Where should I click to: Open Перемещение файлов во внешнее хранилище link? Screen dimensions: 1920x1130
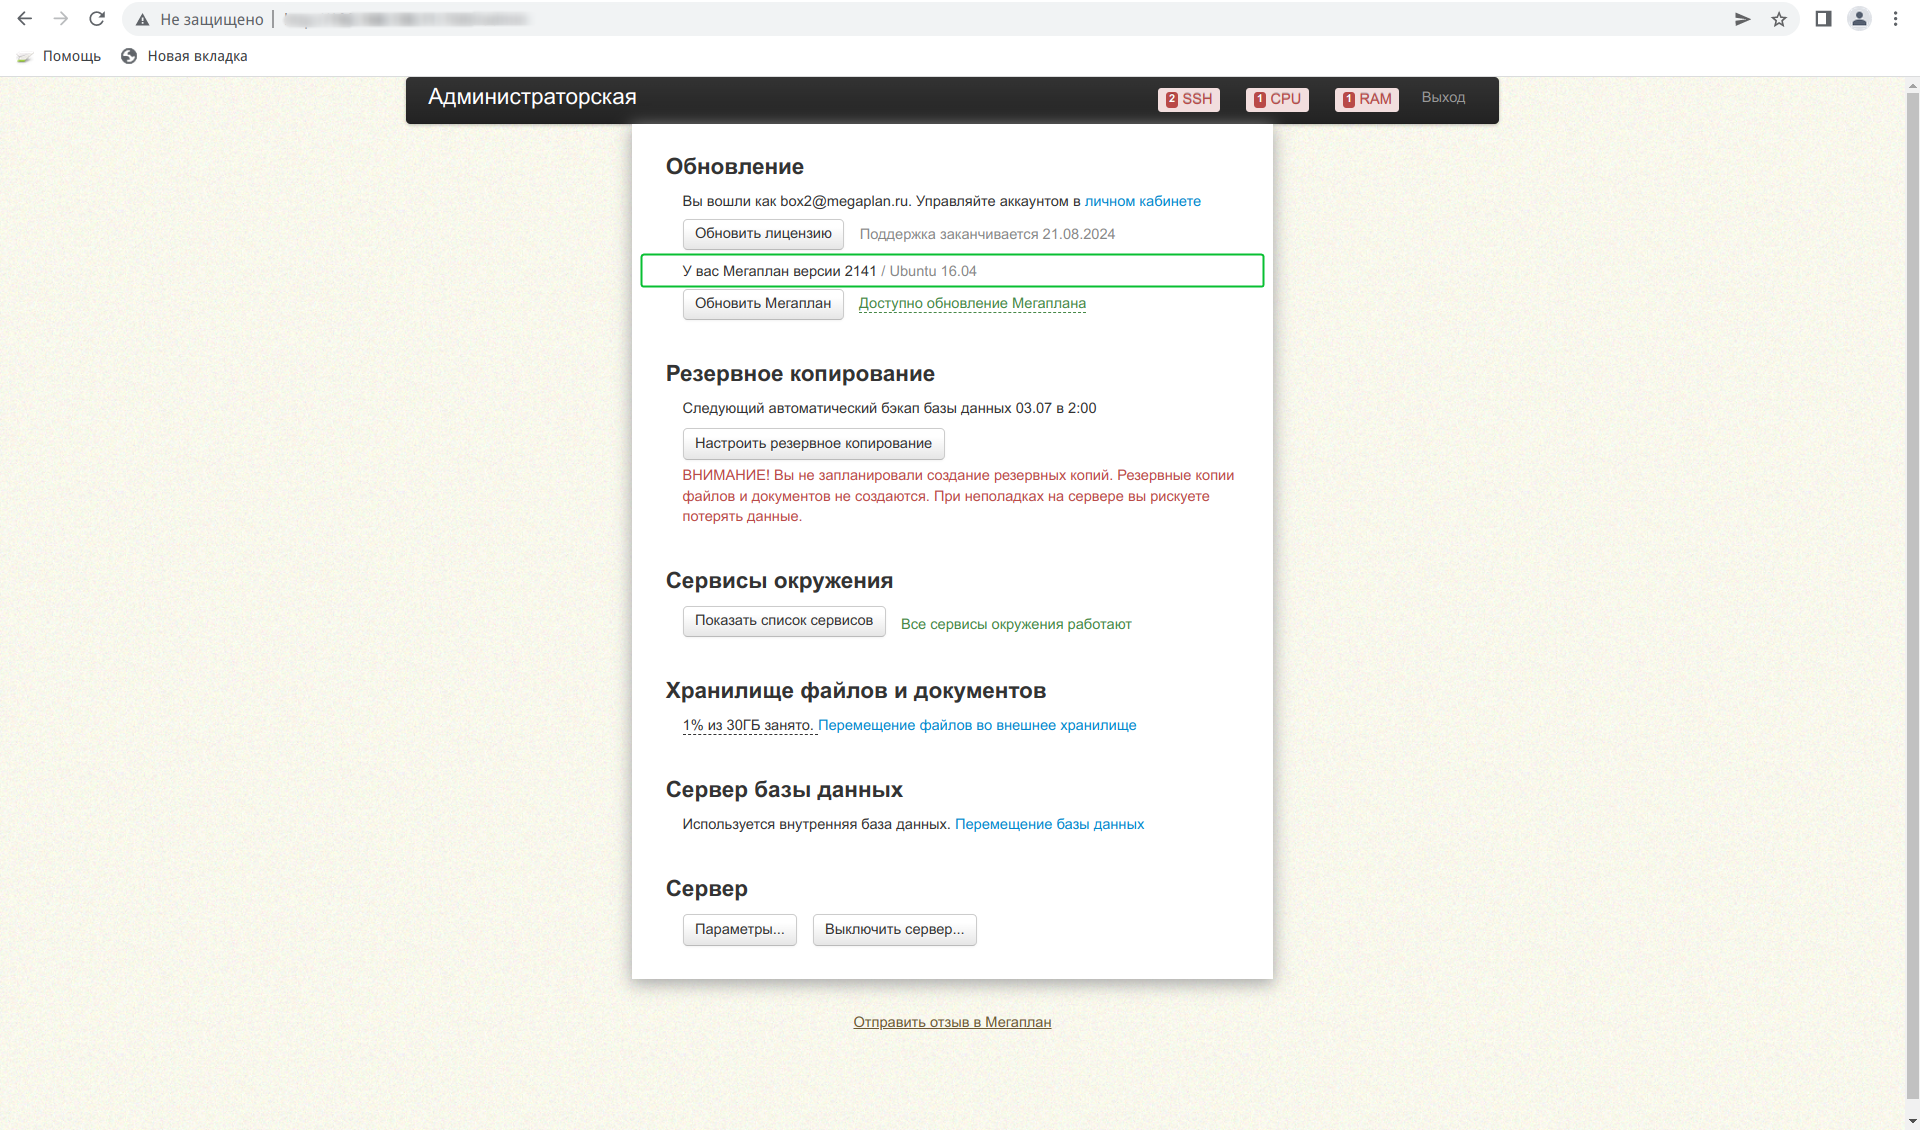(x=977, y=725)
